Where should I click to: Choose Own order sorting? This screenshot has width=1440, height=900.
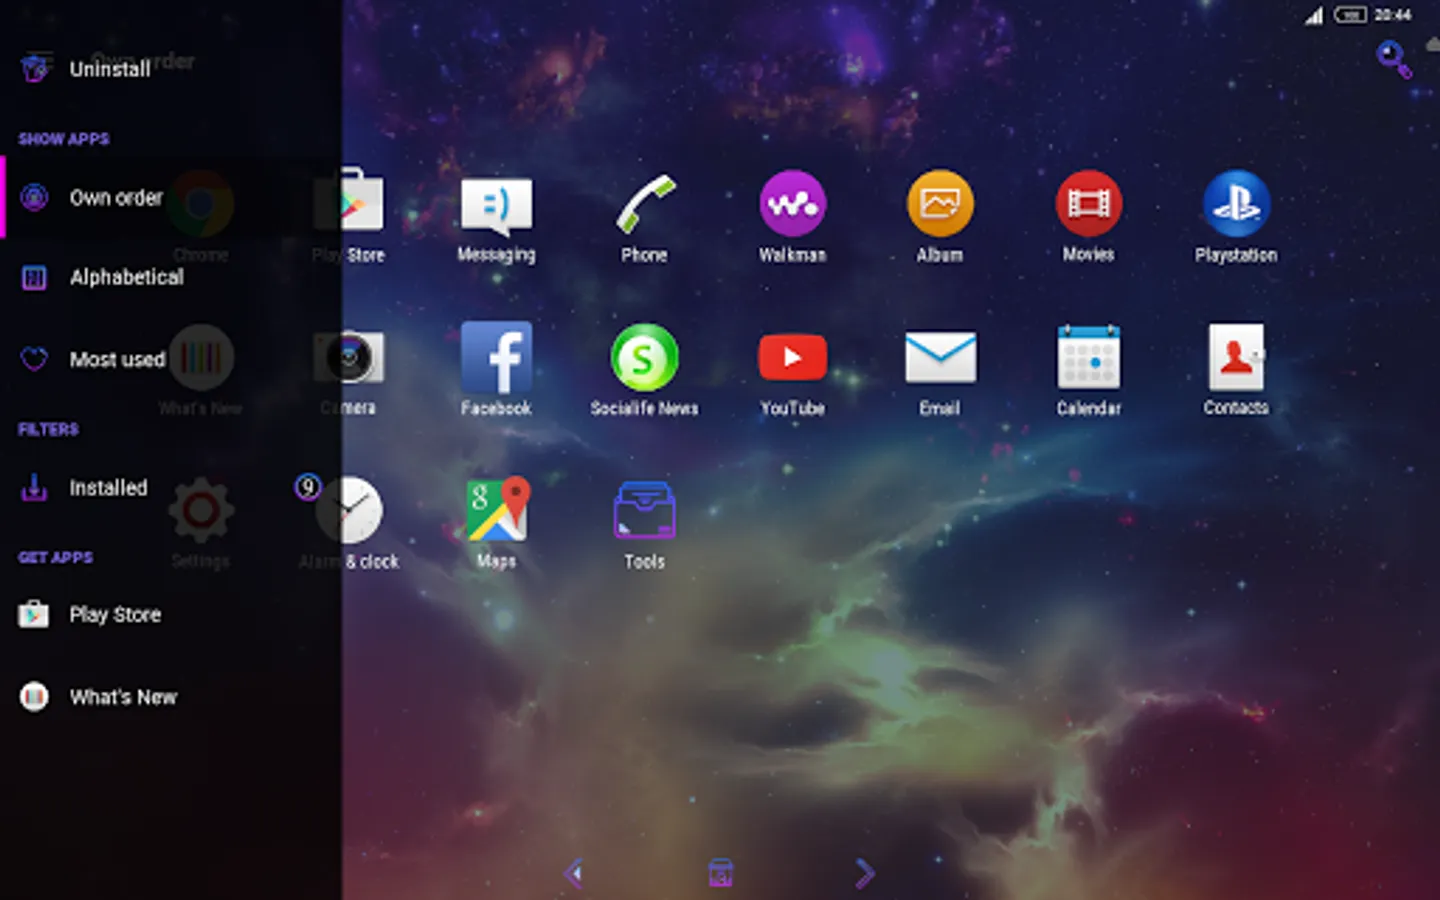point(171,198)
